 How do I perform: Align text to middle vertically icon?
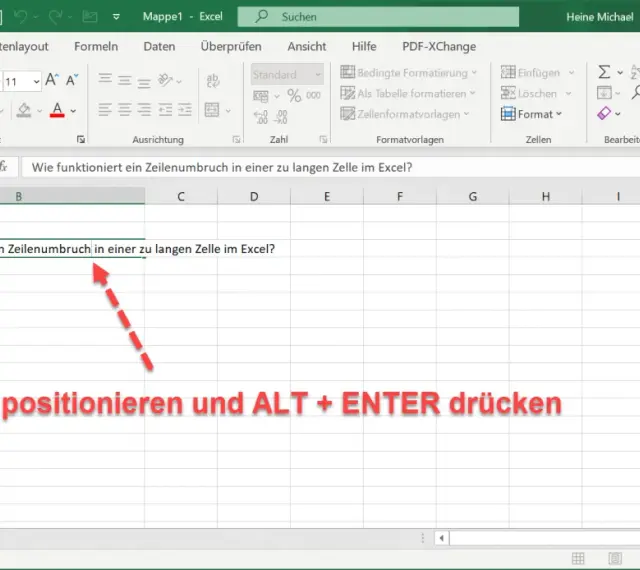[124, 80]
